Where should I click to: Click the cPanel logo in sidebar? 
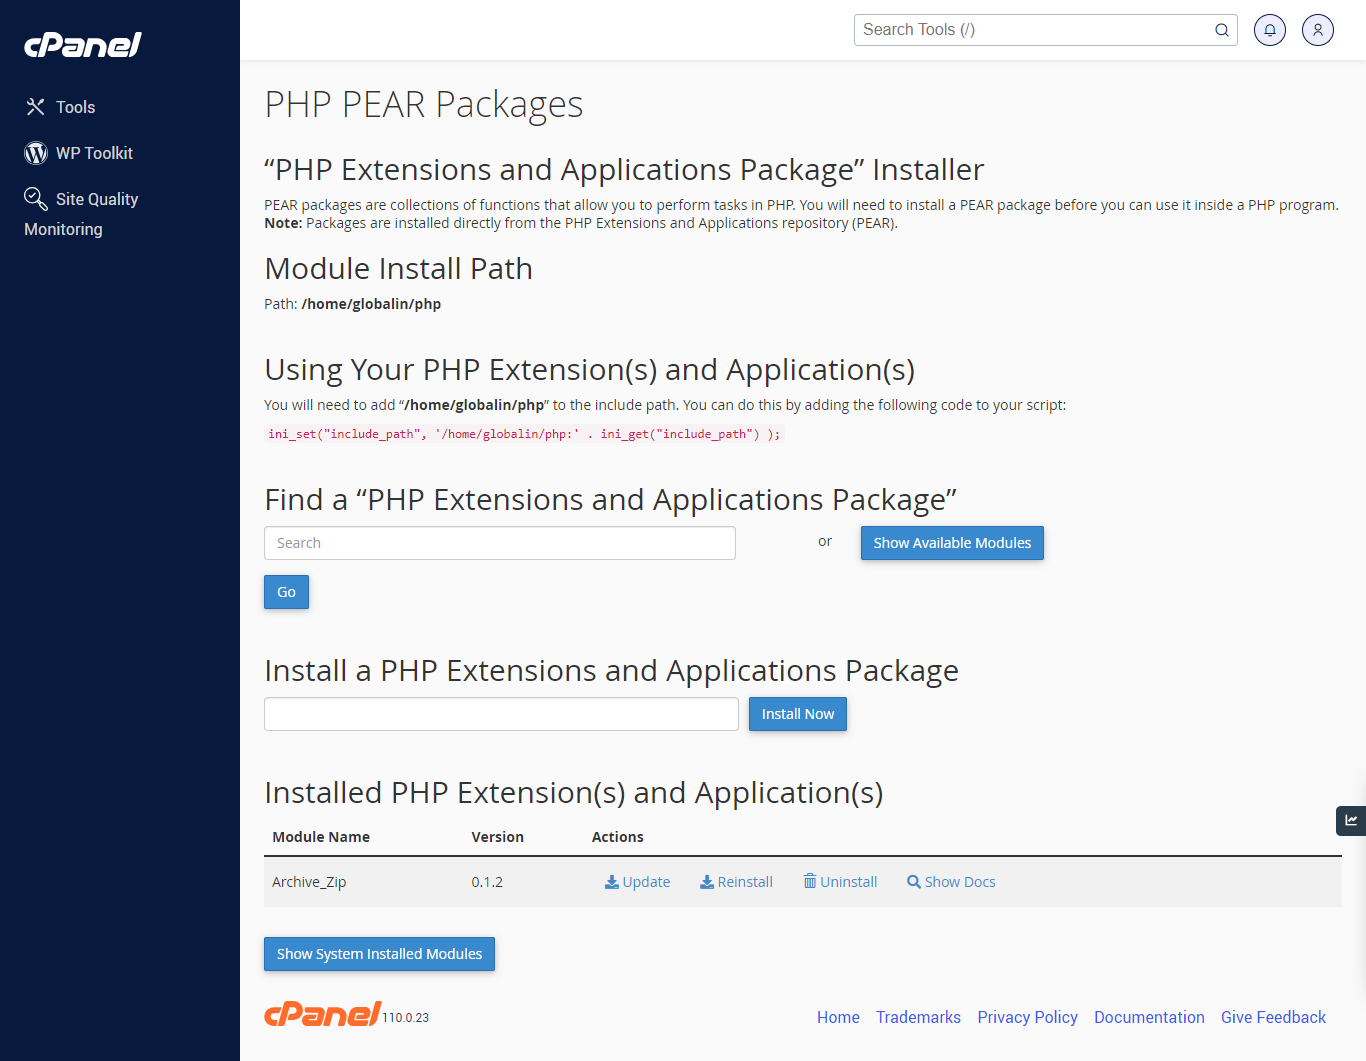(x=83, y=45)
